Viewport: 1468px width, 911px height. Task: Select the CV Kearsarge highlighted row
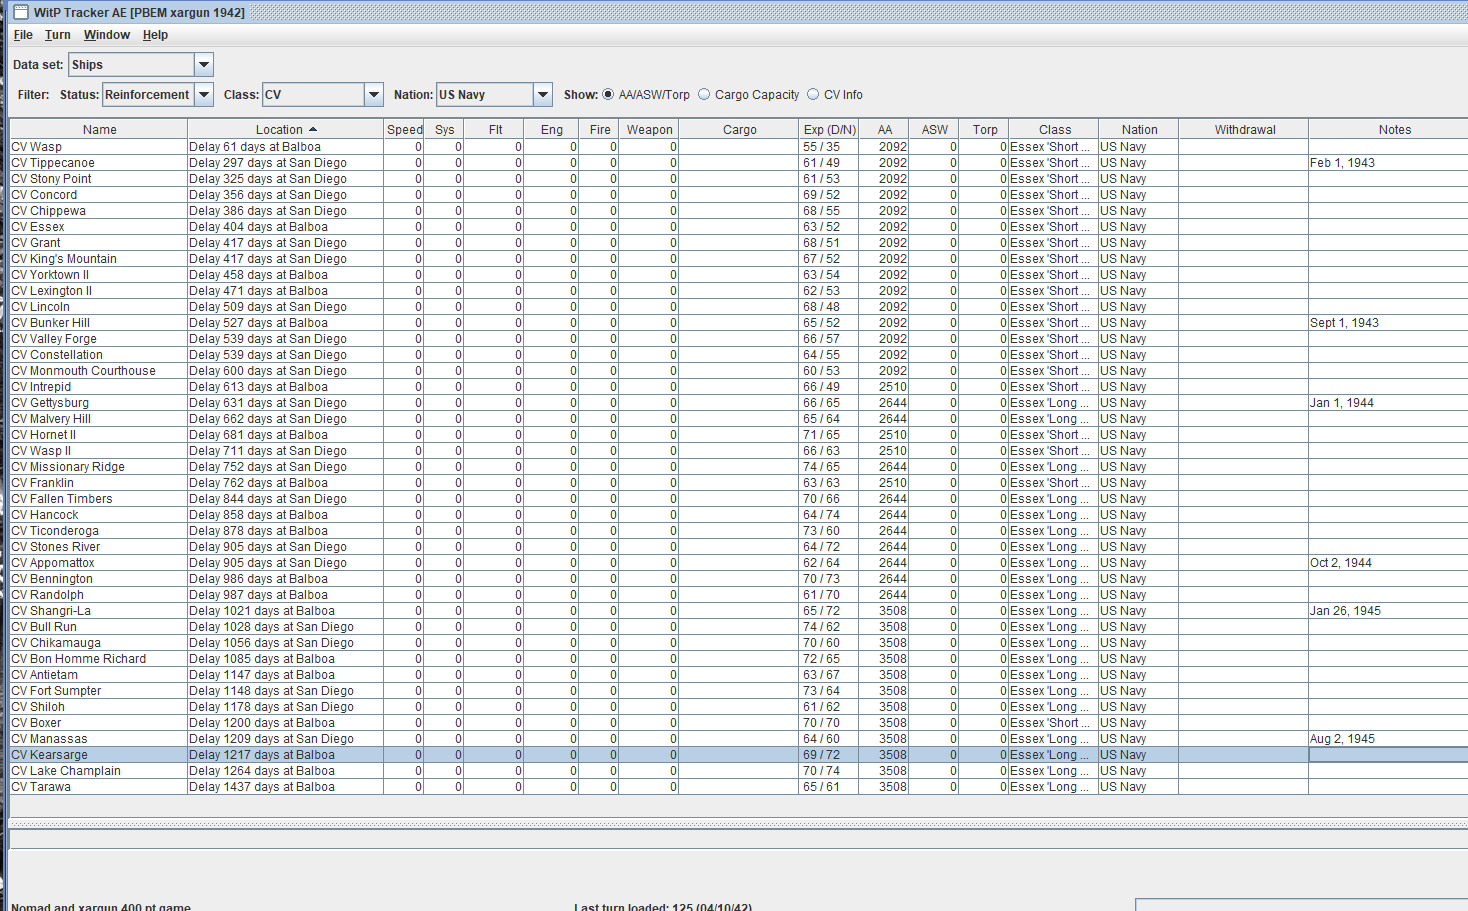[x=739, y=755]
